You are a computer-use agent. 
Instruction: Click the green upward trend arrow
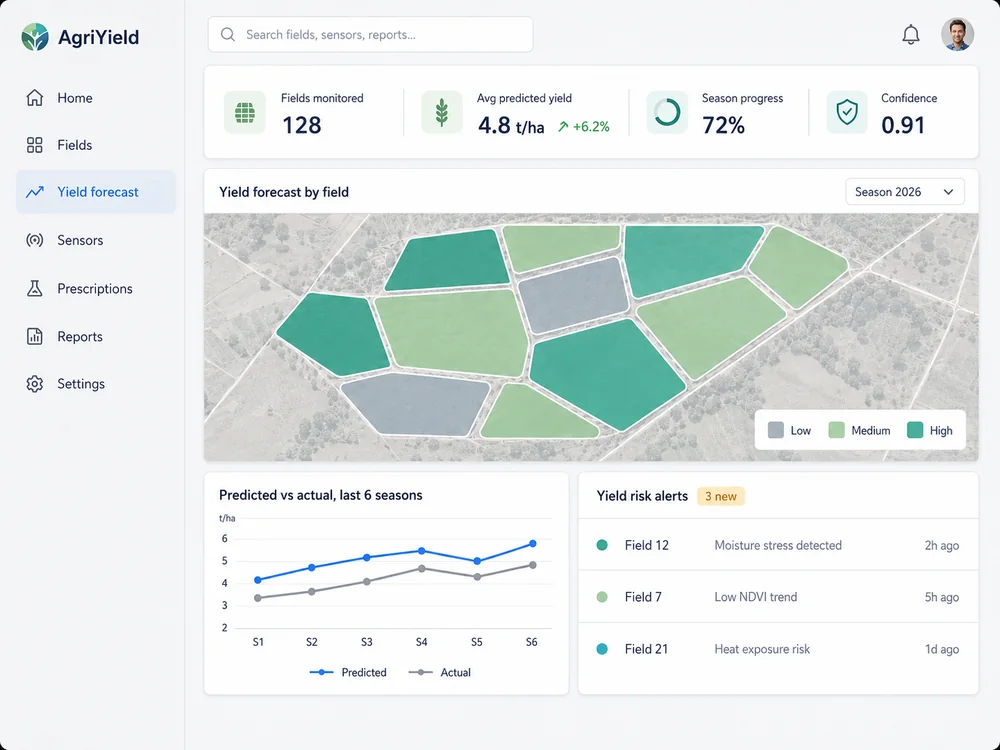[563, 126]
